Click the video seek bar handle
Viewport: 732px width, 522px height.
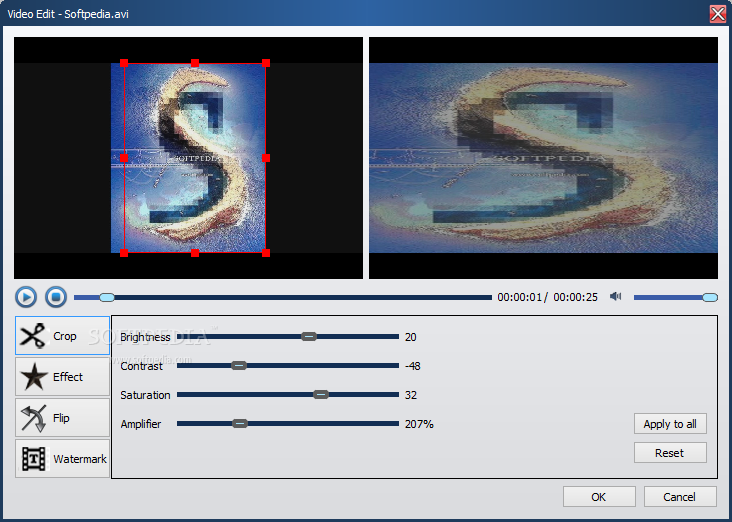coord(107,297)
